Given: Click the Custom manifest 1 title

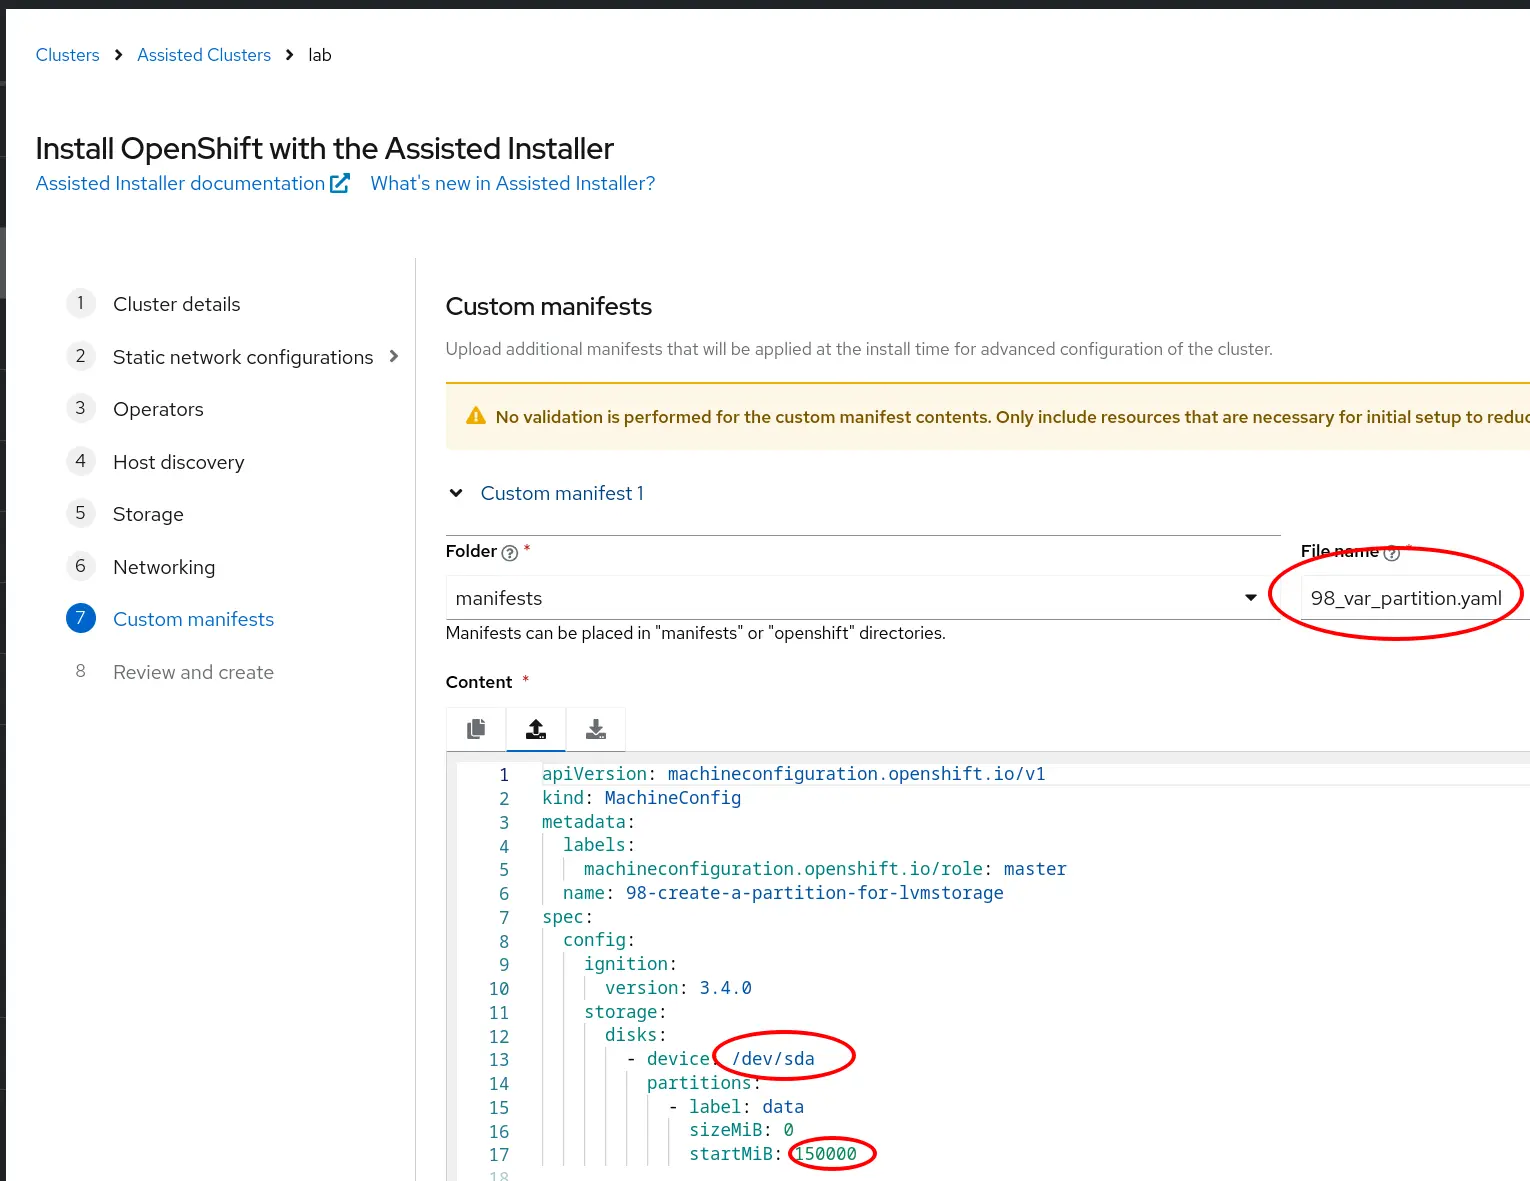Looking at the screenshot, I should pos(562,493).
